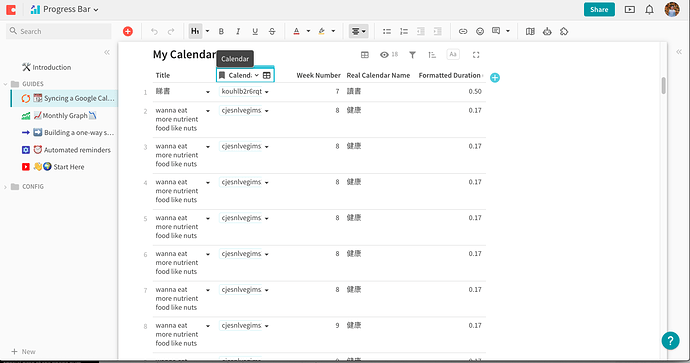Click the fullscreen expand table icon
Image resolution: width=690 pixels, height=363 pixels.
[x=476, y=55]
